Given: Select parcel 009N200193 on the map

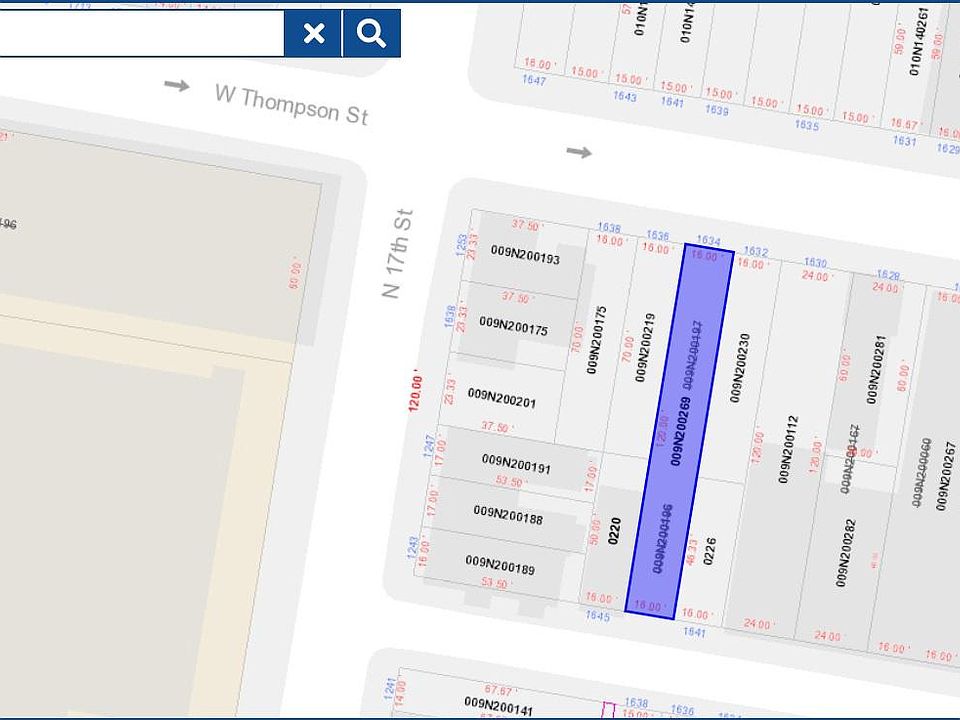Looking at the screenshot, I should [x=525, y=254].
